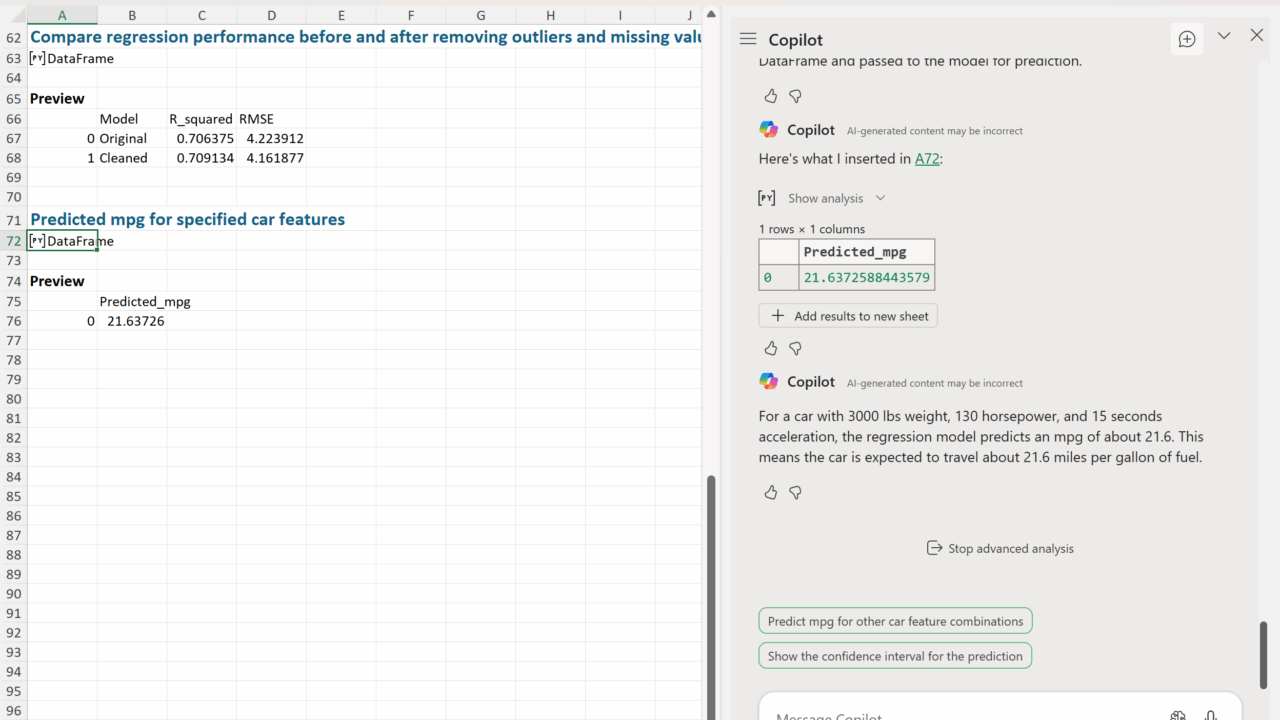Click the Add results to new sheet button
This screenshot has width=1280, height=720.
(x=848, y=316)
